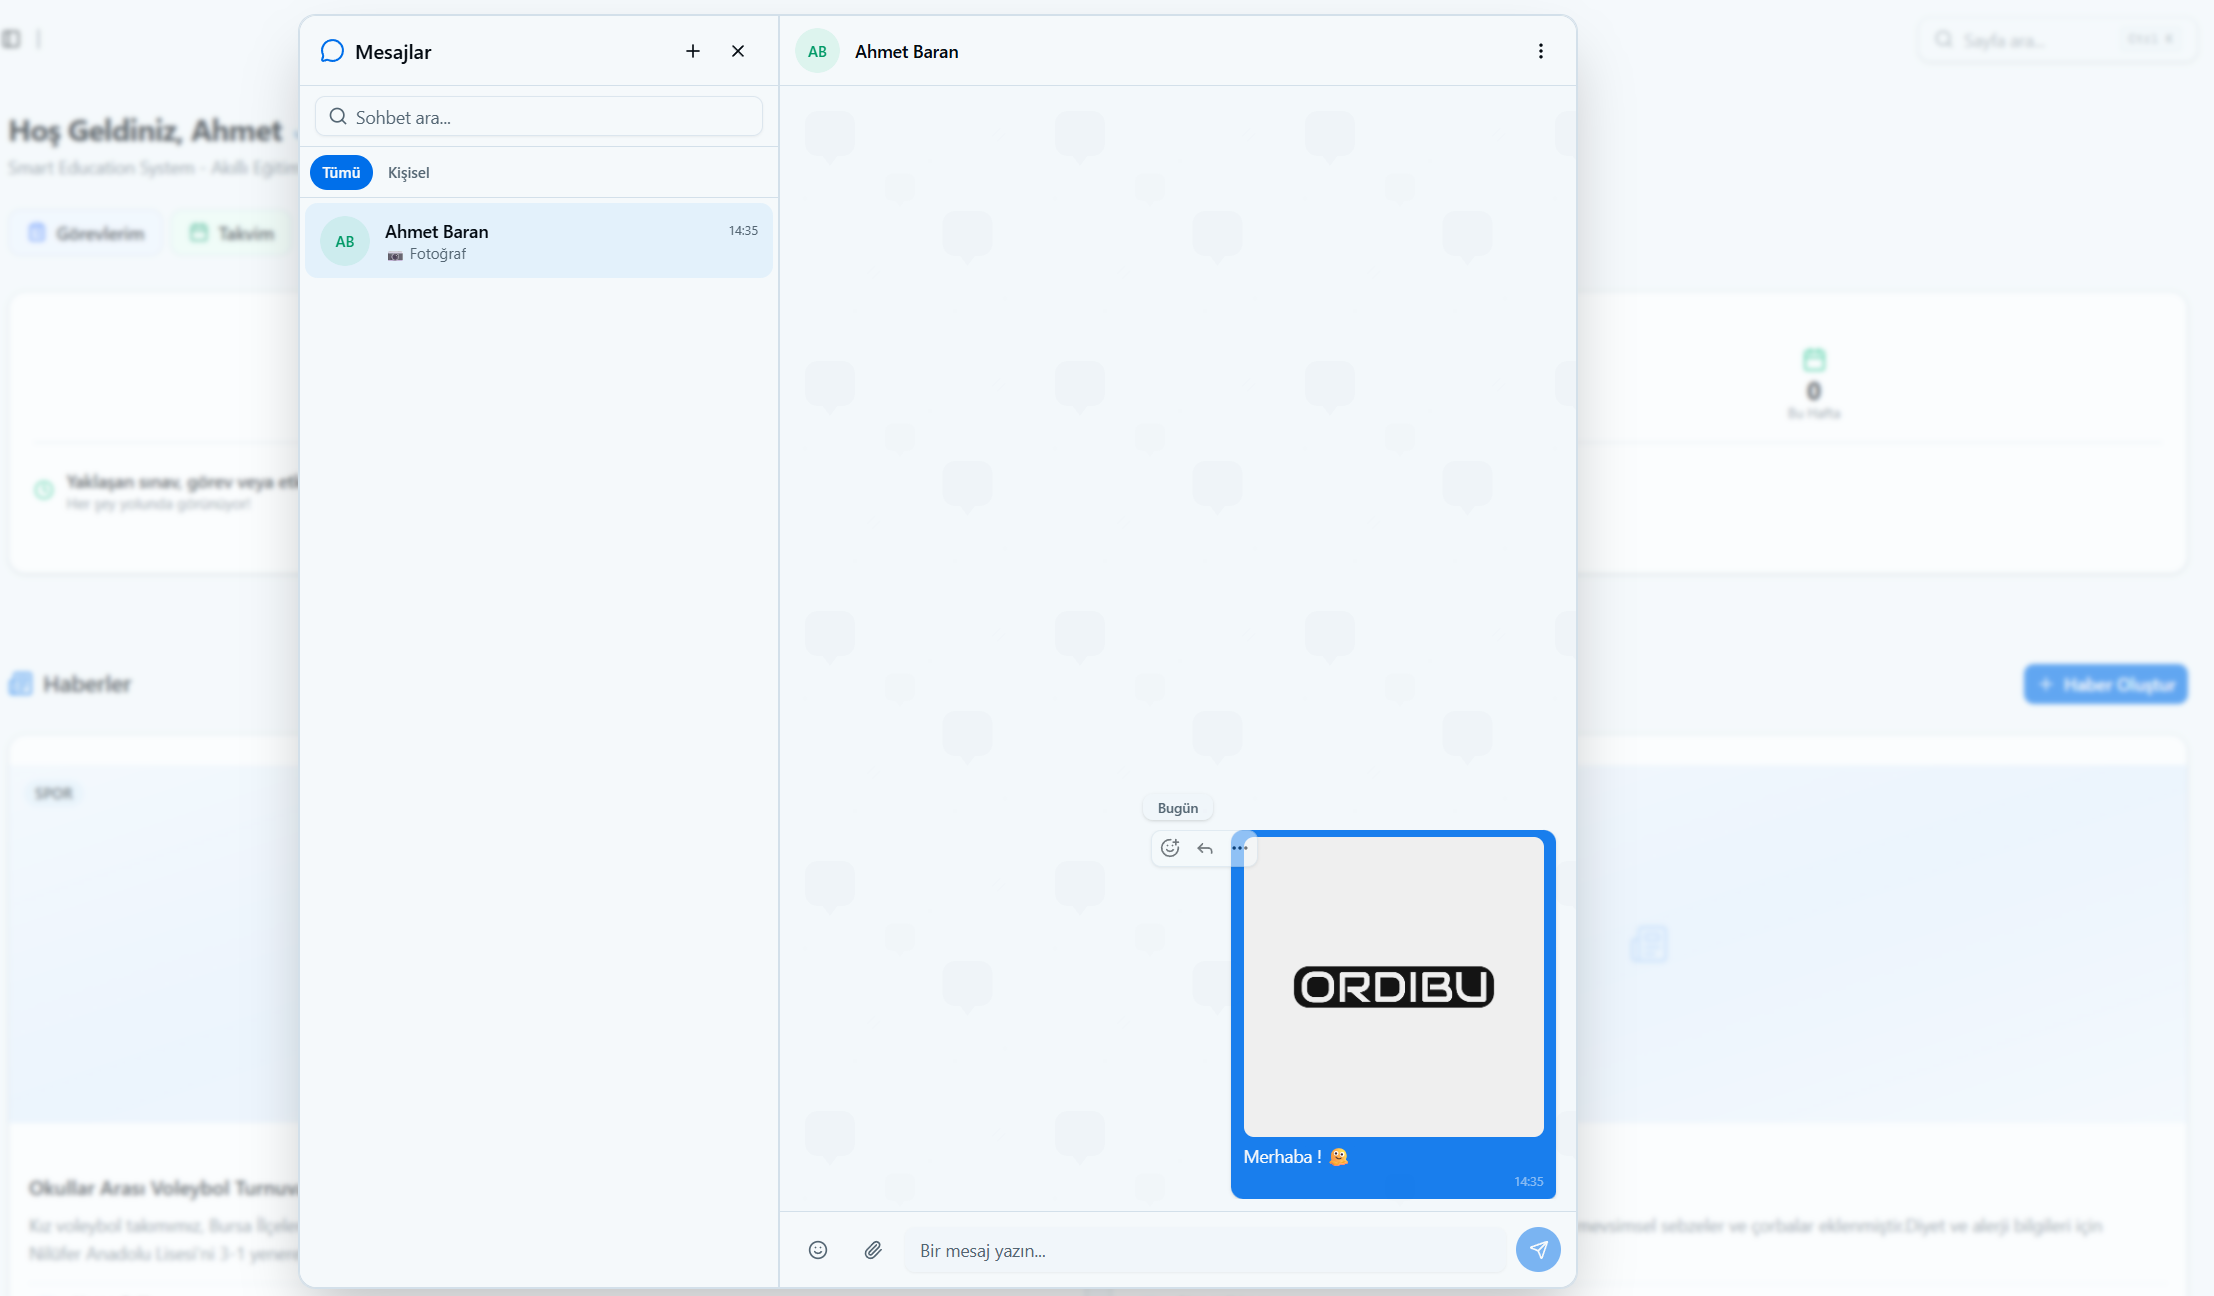Click the AB avatar in chat header
This screenshot has height=1296, width=2214.
click(817, 51)
